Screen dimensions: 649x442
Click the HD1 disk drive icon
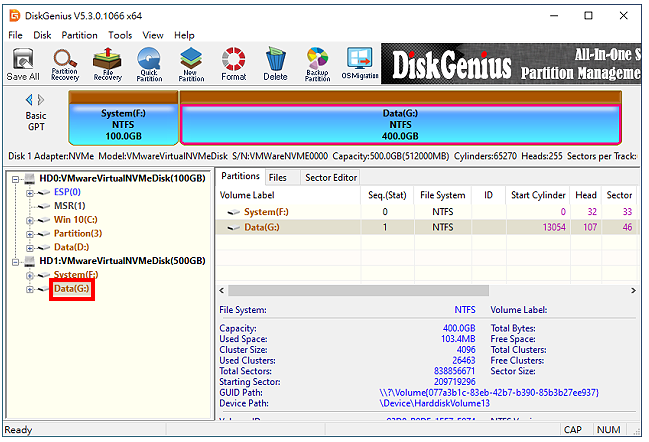click(30, 261)
